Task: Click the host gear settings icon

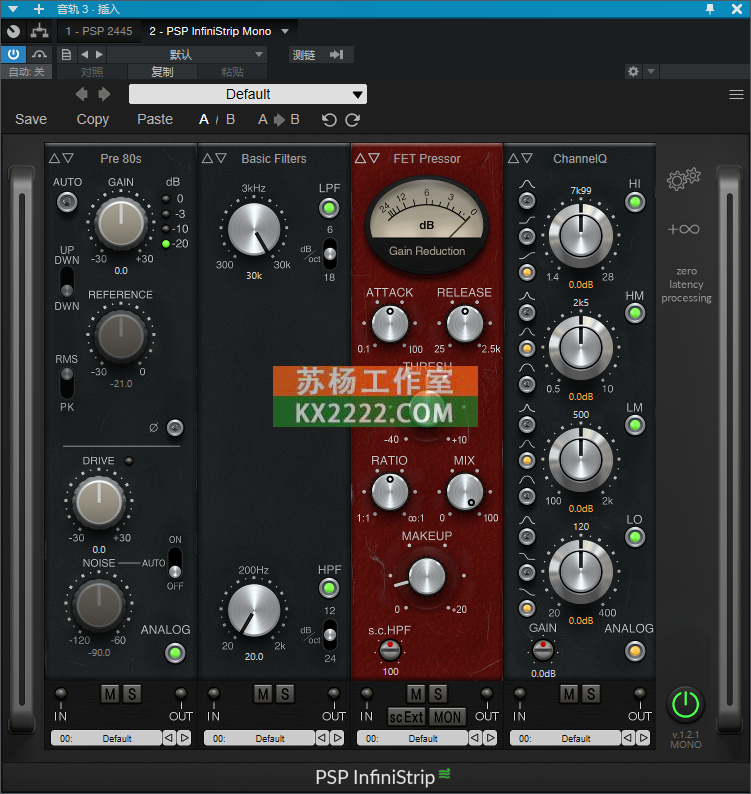Action: point(633,71)
